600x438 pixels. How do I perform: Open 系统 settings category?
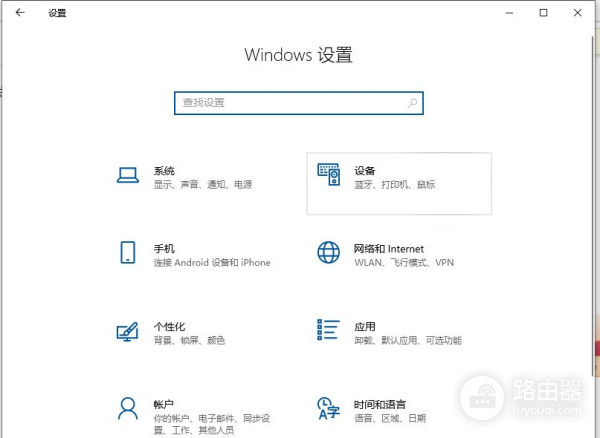click(164, 171)
